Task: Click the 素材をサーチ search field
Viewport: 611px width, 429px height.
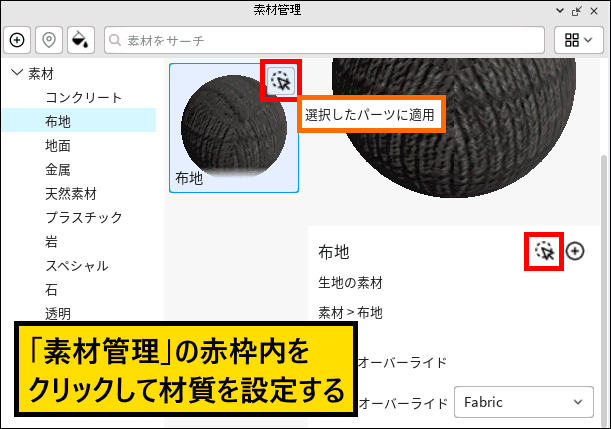Action: [324, 40]
